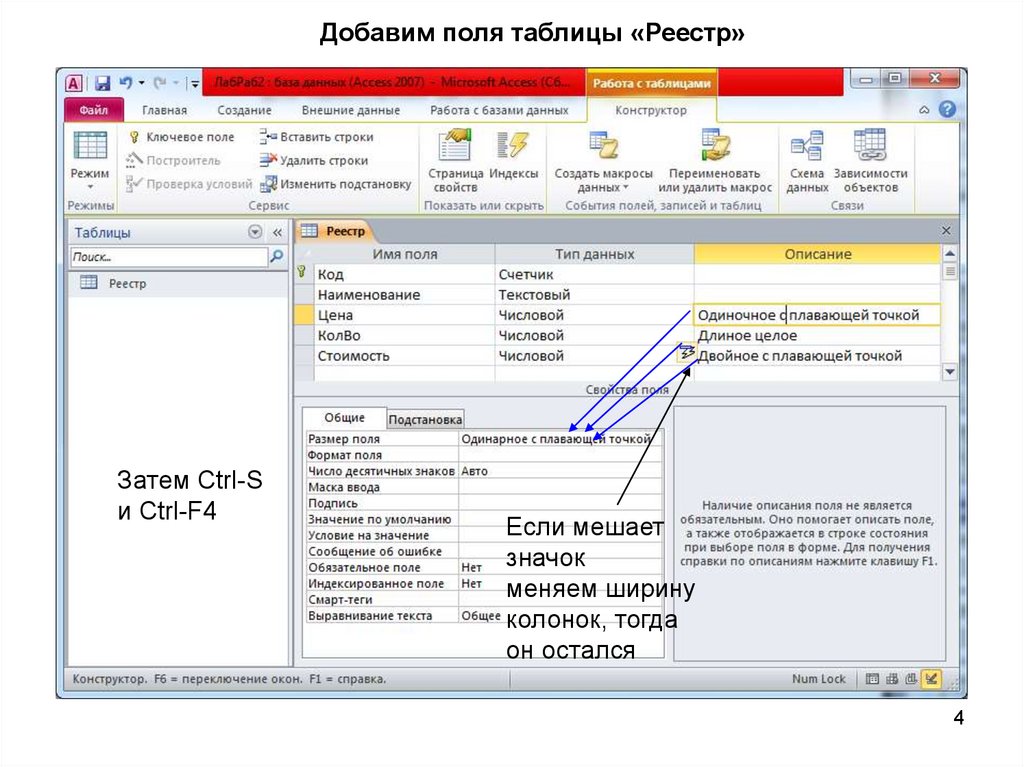Click the Режим view button
This screenshot has height=767, width=1024.
90,160
